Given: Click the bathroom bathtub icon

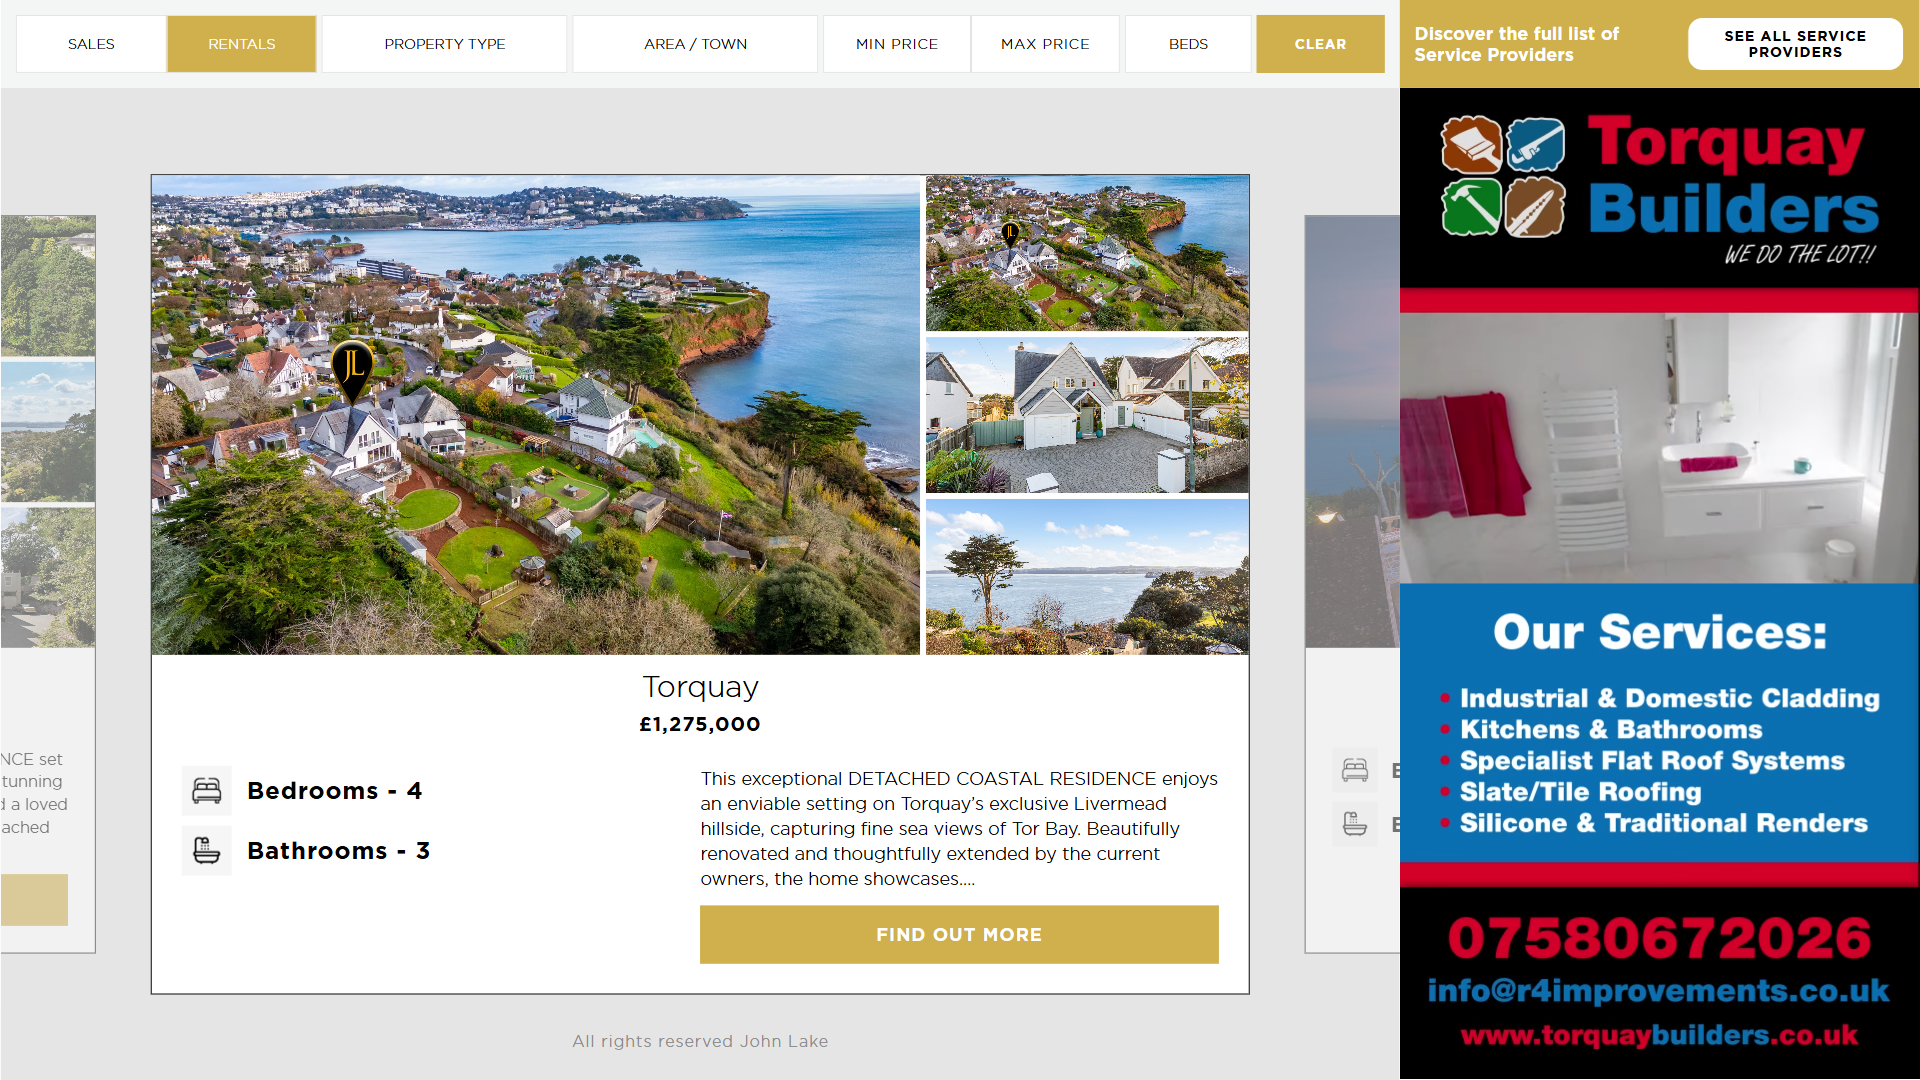Looking at the screenshot, I should point(207,851).
